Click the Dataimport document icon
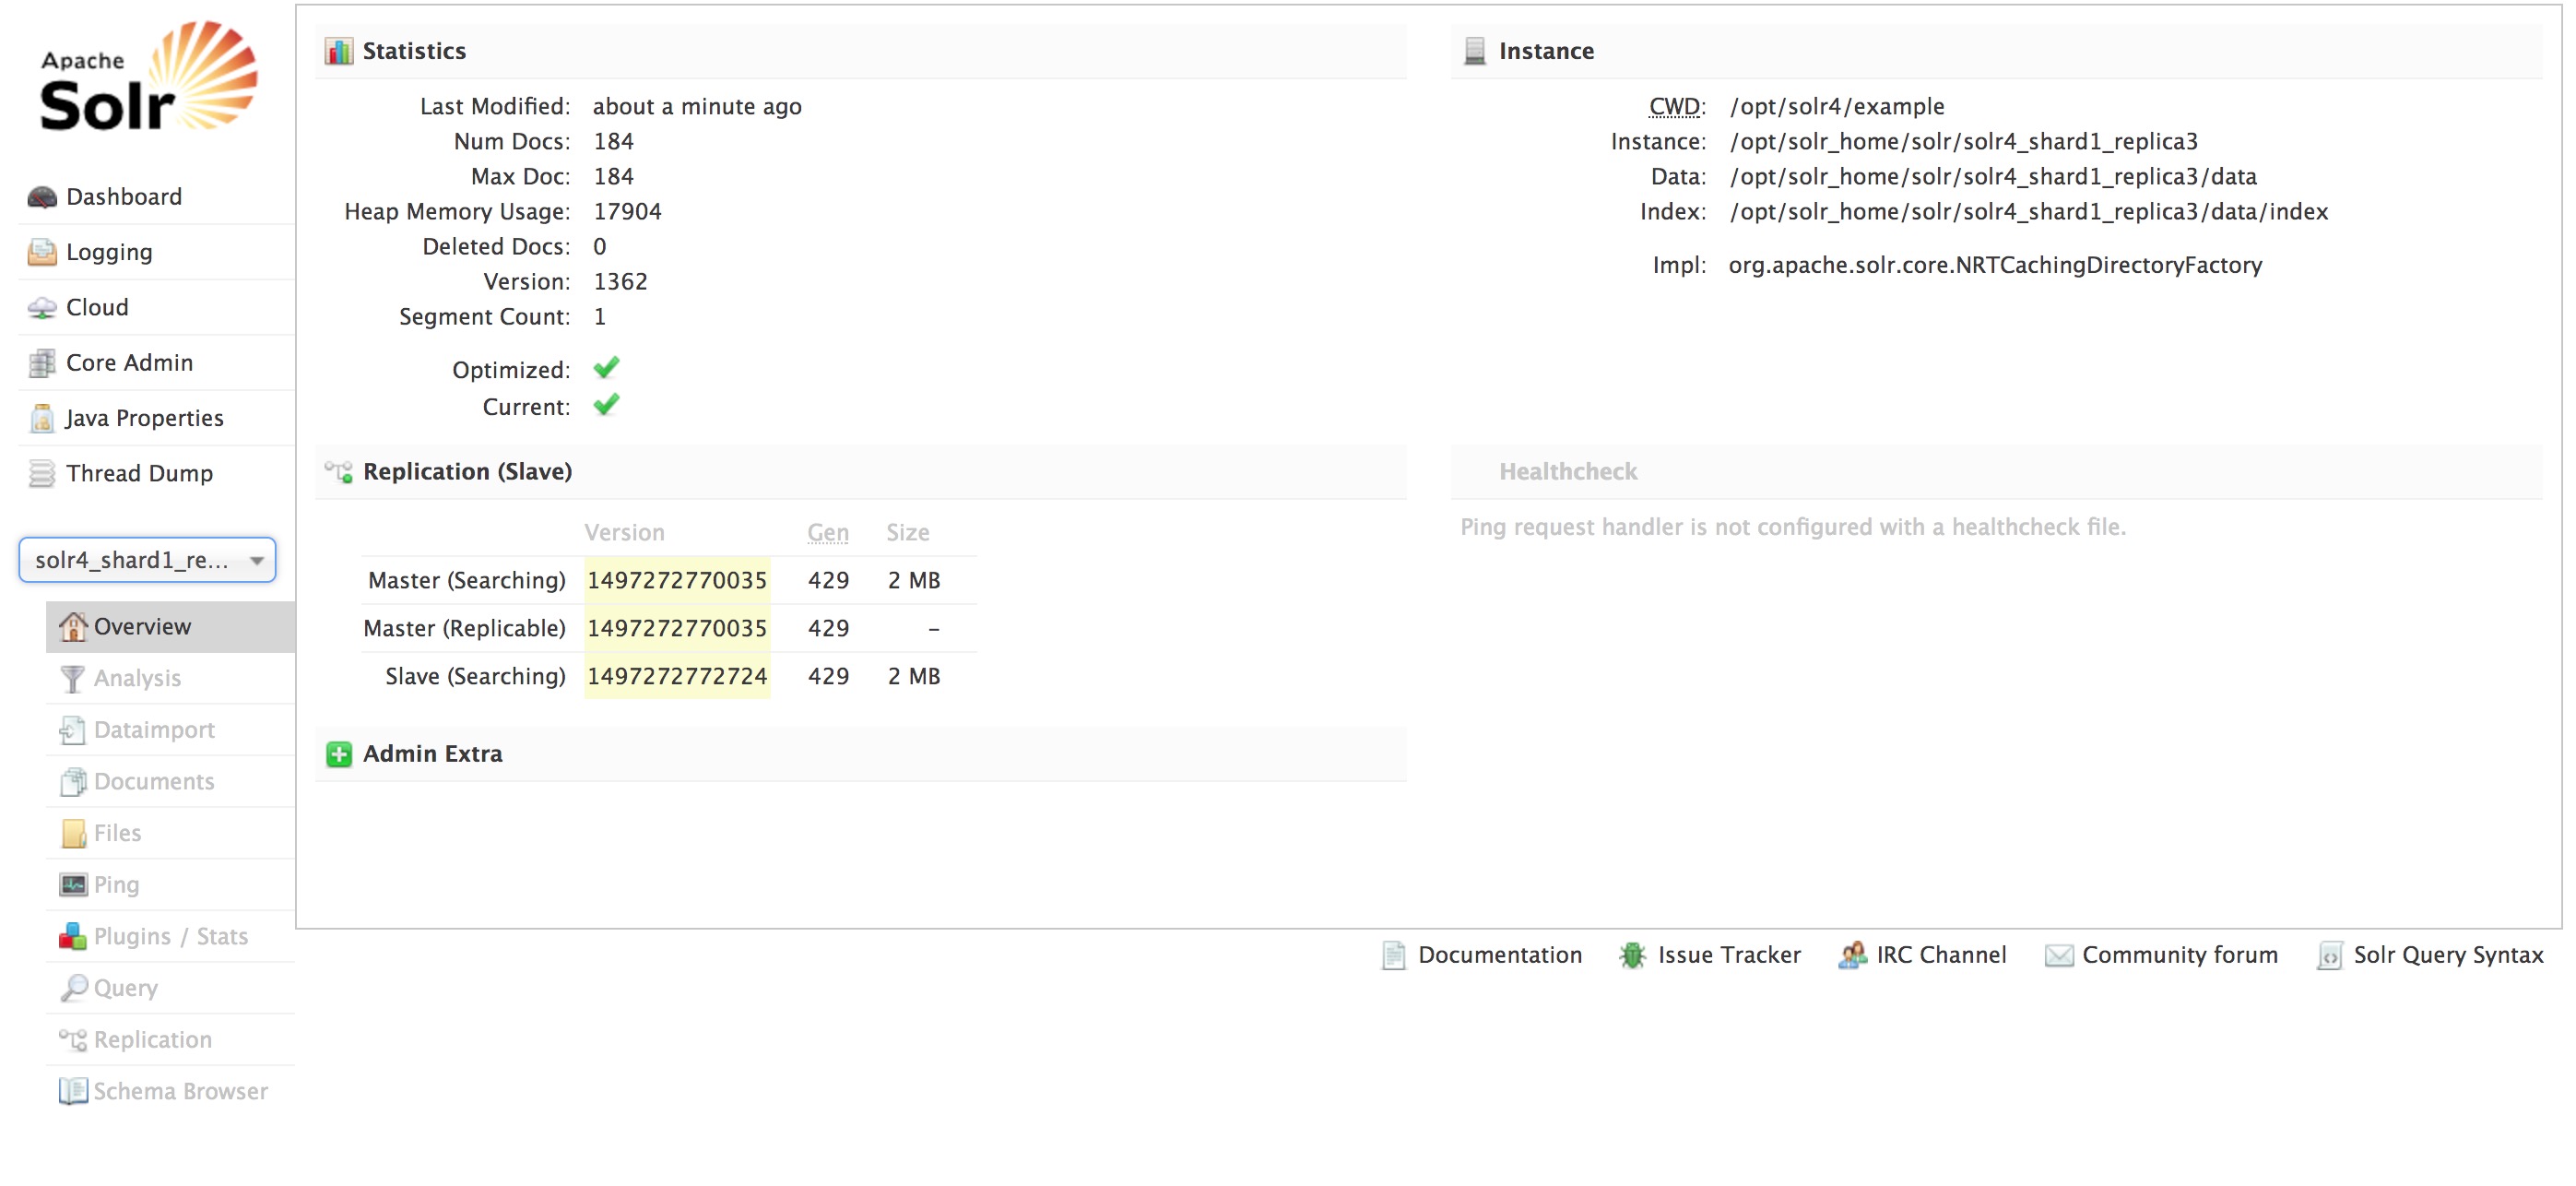The height and width of the screenshot is (1186, 2576). click(73, 730)
